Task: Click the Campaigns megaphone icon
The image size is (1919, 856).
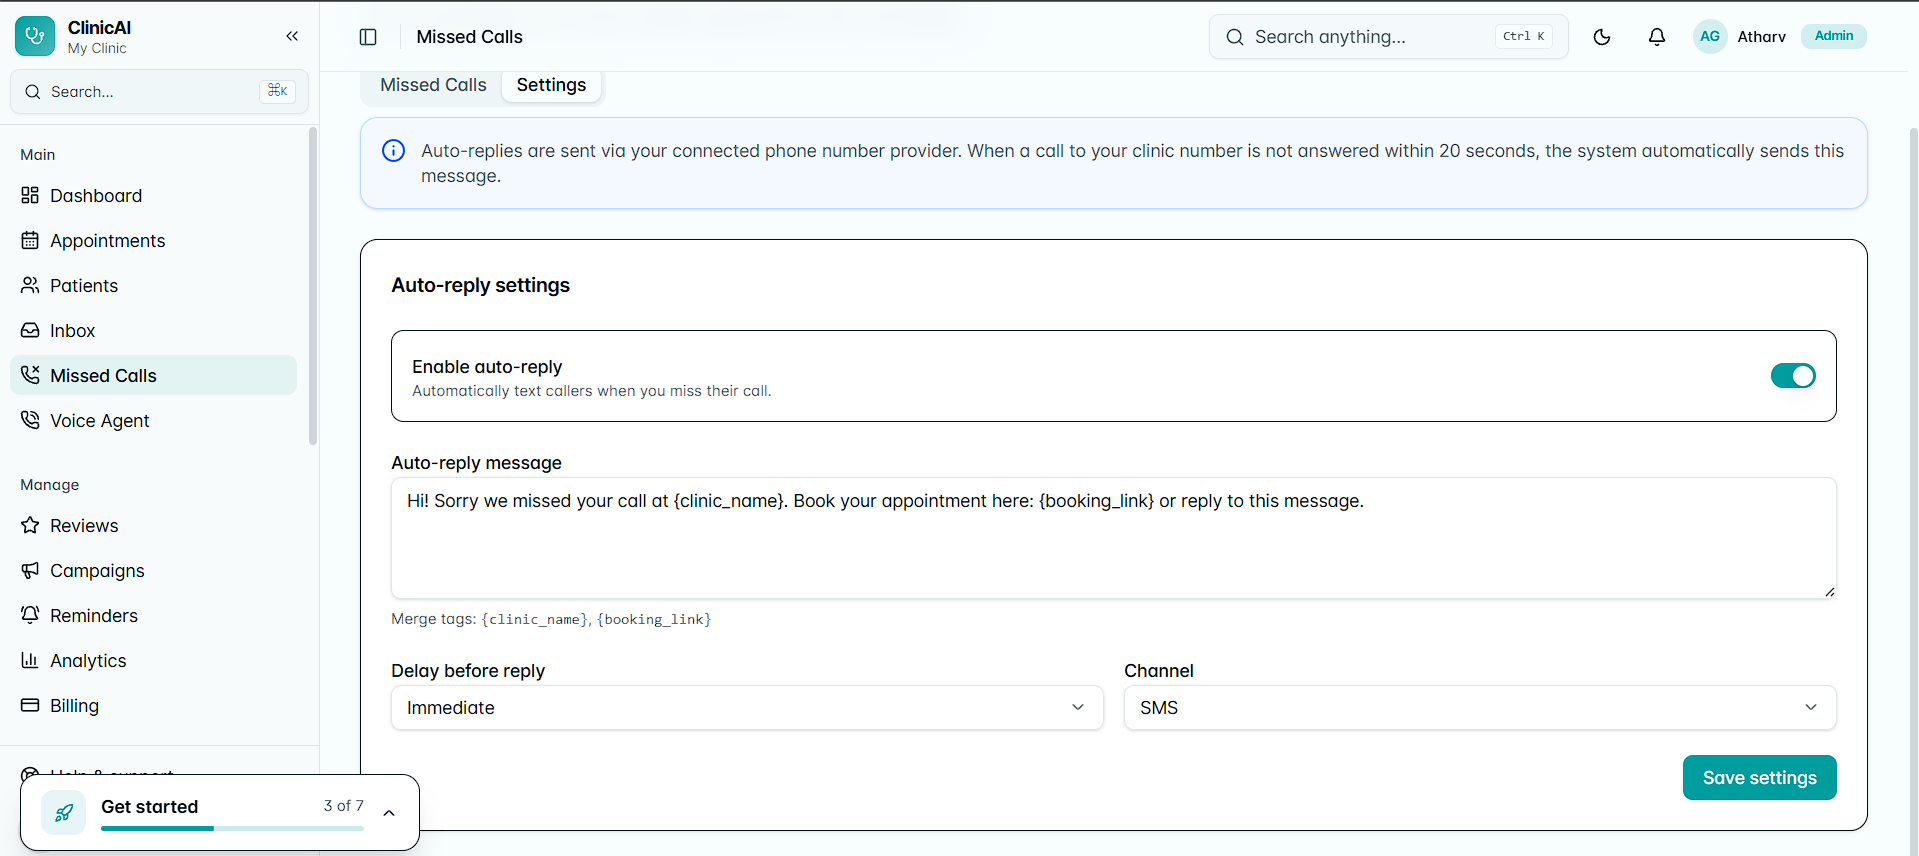Action: [30, 570]
